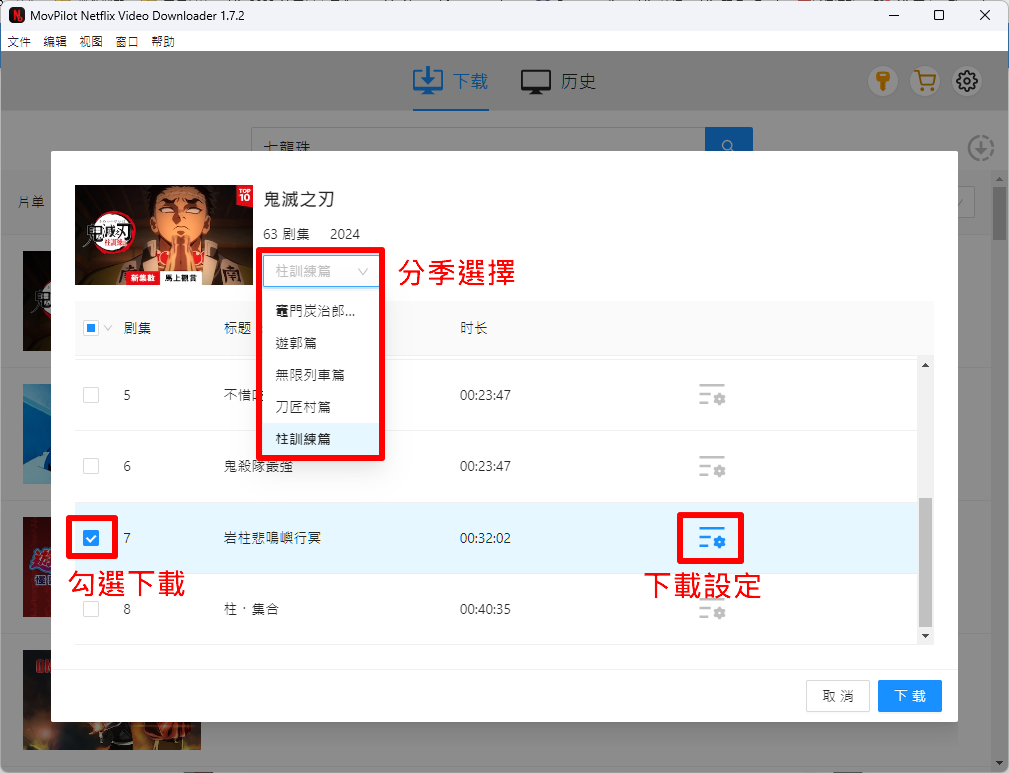
Task: Open the shopping cart icon
Action: 925,82
